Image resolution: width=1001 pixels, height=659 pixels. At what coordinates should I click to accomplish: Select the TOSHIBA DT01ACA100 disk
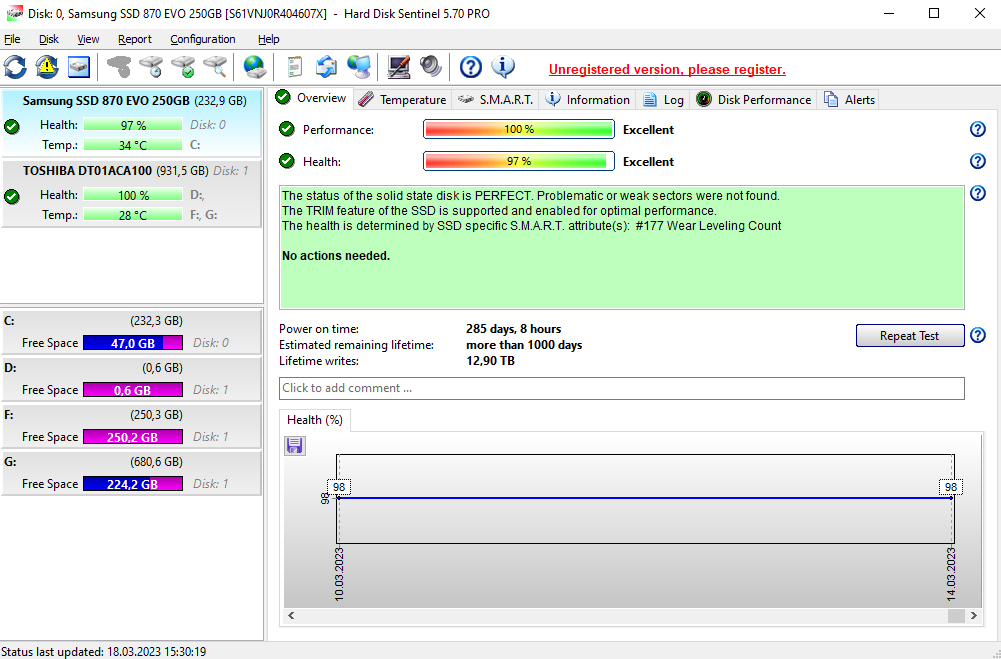(132, 193)
